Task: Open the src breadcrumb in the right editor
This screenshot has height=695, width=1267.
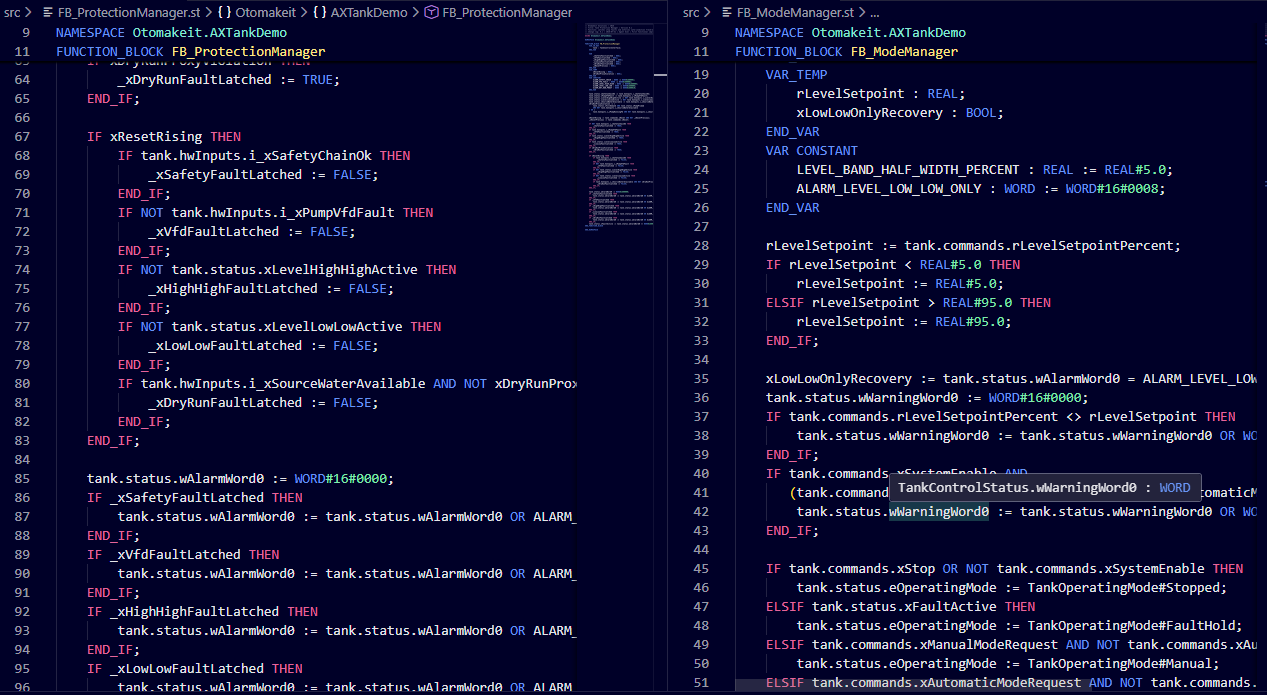Action: click(691, 13)
